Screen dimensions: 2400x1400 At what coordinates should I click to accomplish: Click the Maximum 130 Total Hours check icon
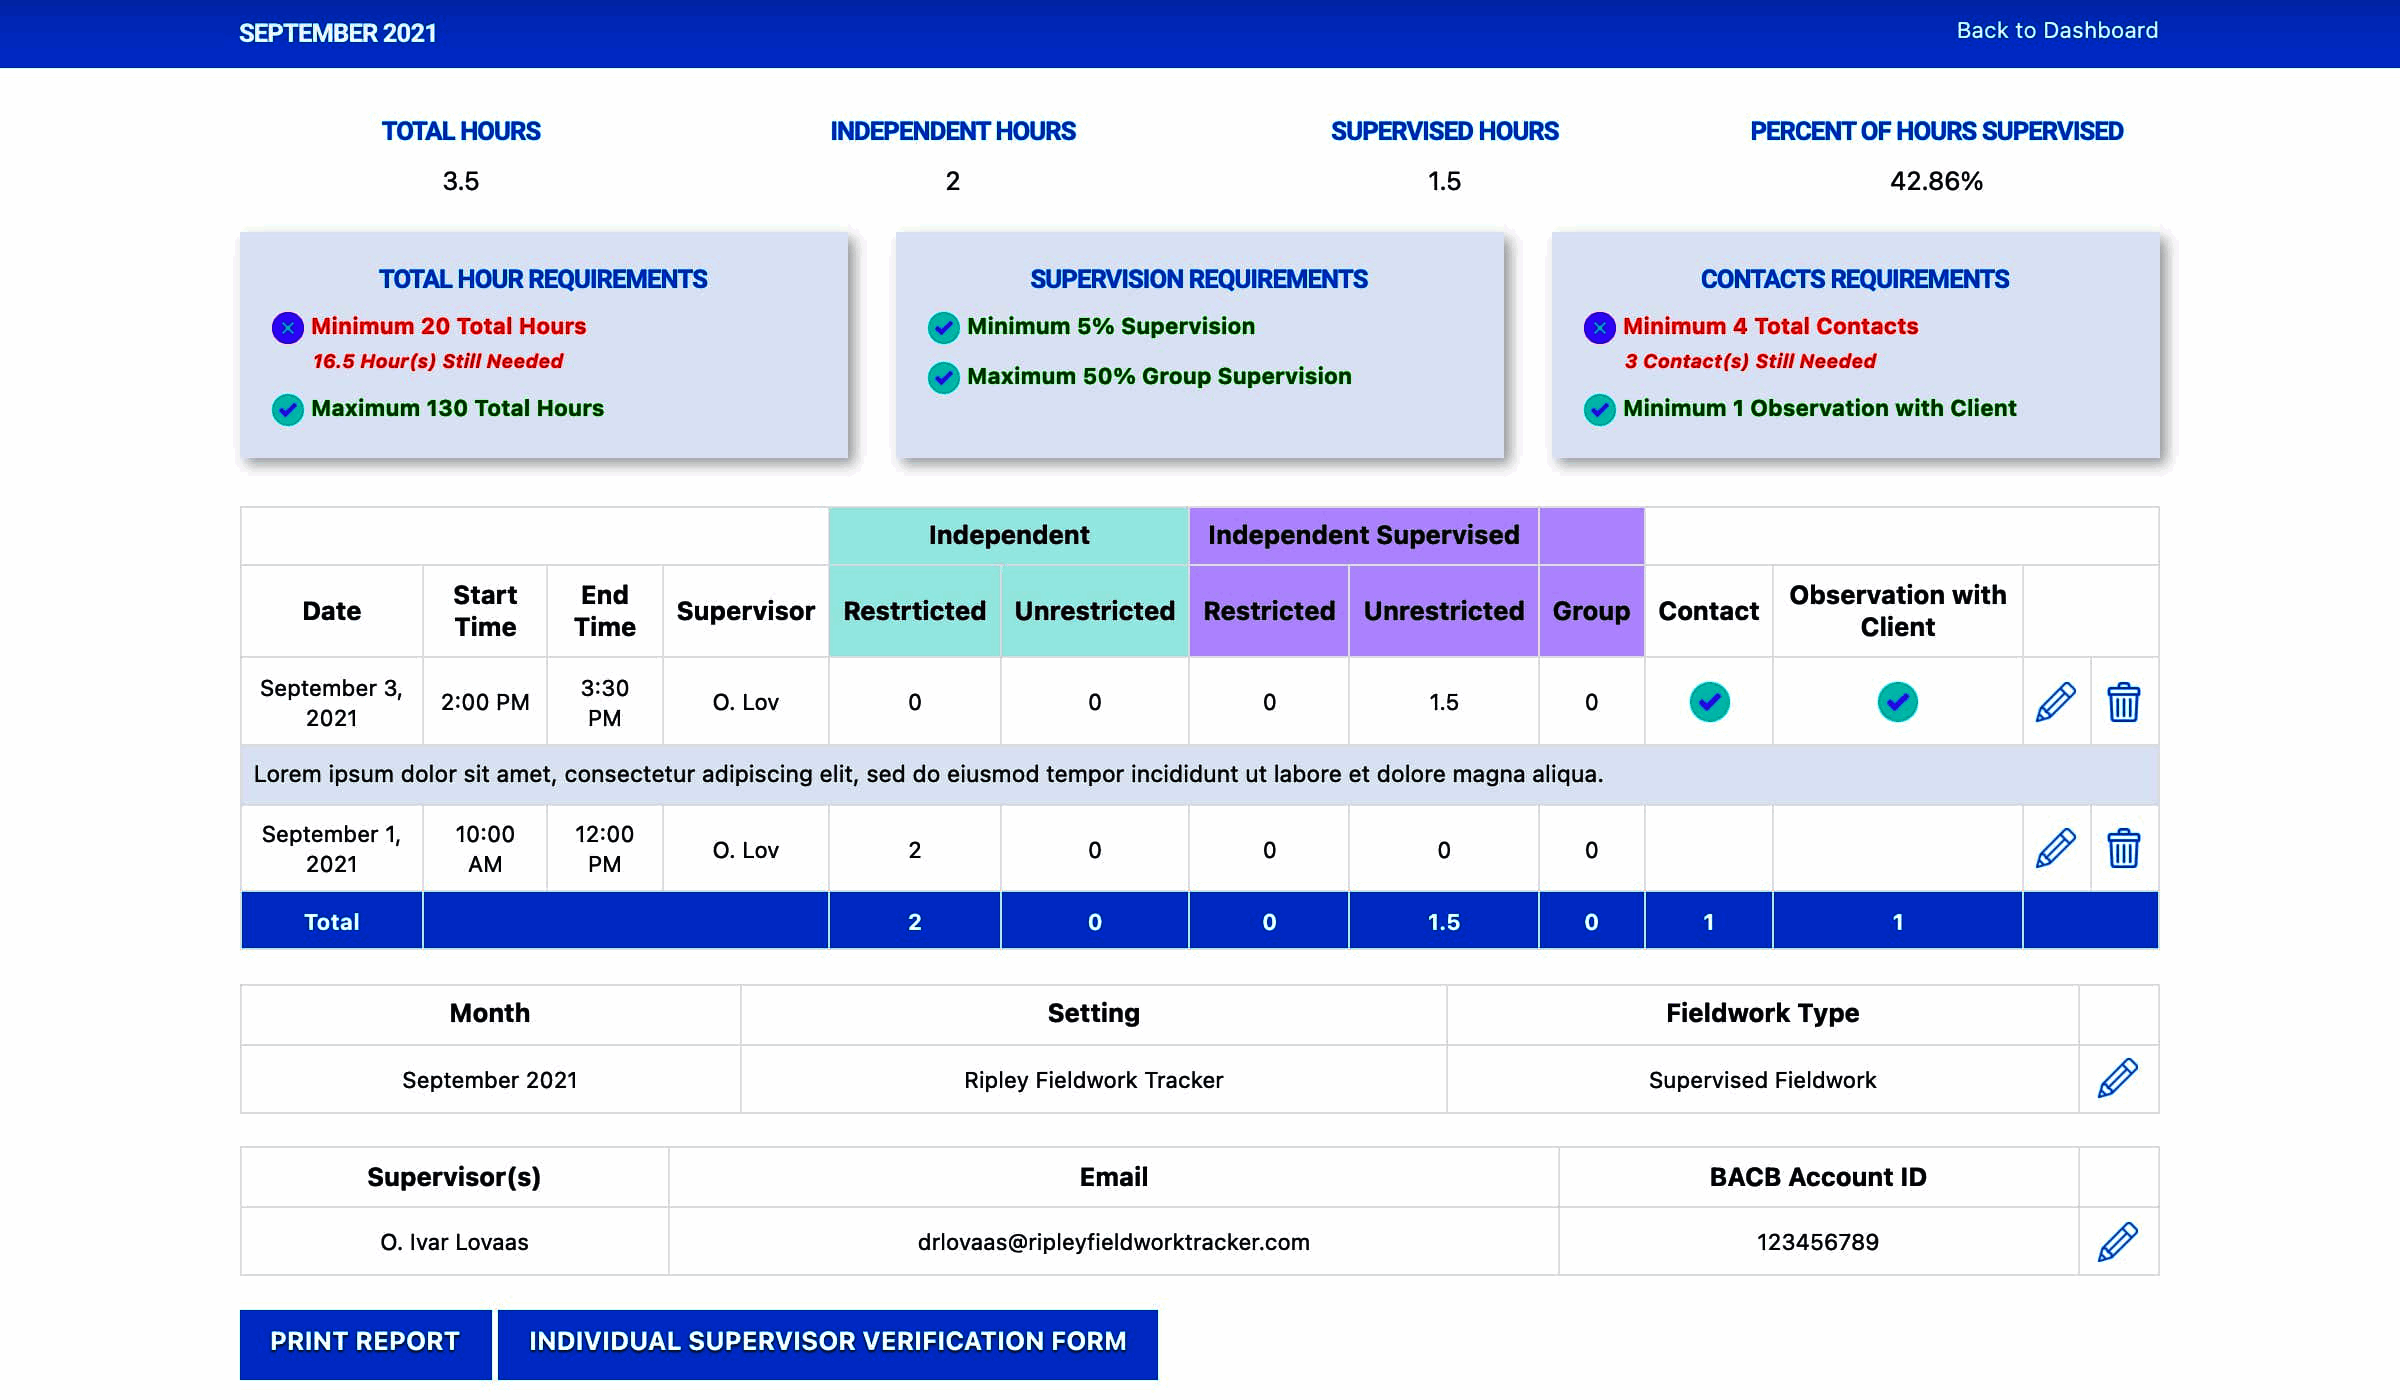[x=288, y=409]
